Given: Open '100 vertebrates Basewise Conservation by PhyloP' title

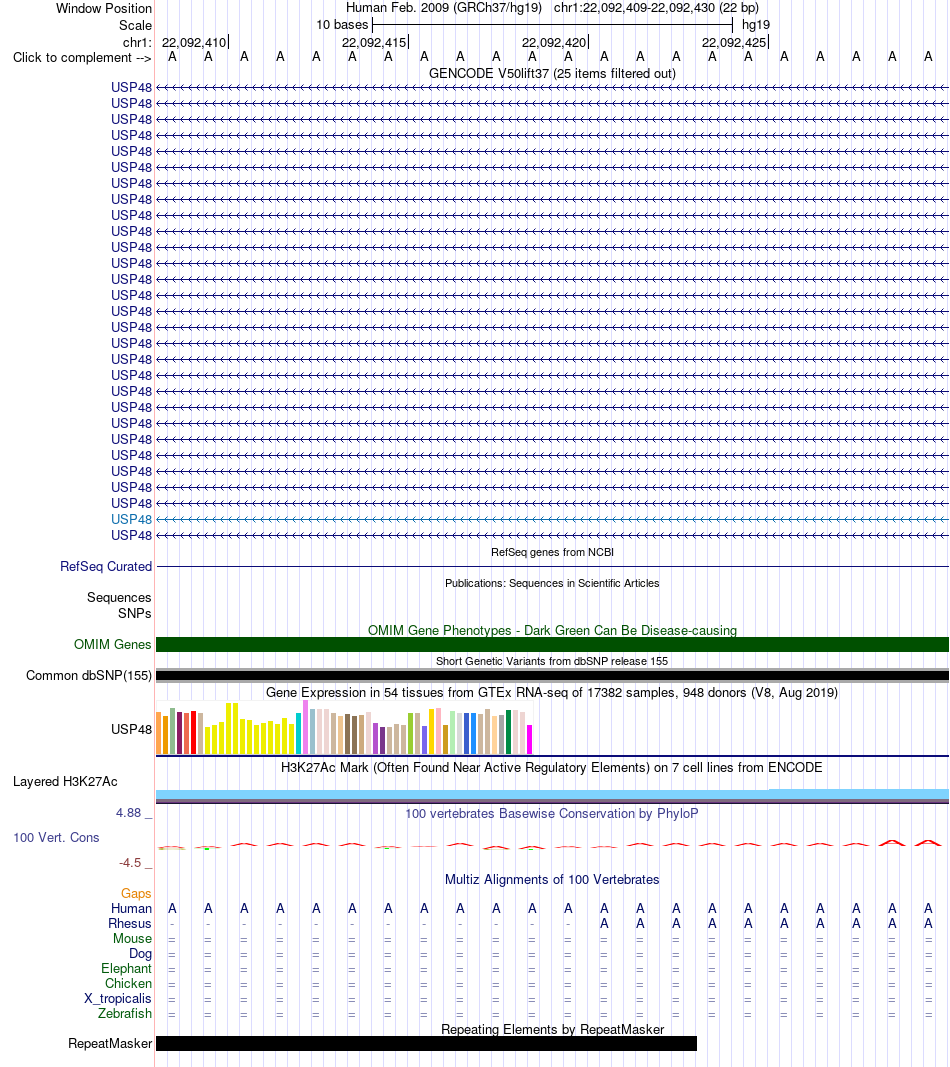Looking at the screenshot, I should [x=552, y=813].
